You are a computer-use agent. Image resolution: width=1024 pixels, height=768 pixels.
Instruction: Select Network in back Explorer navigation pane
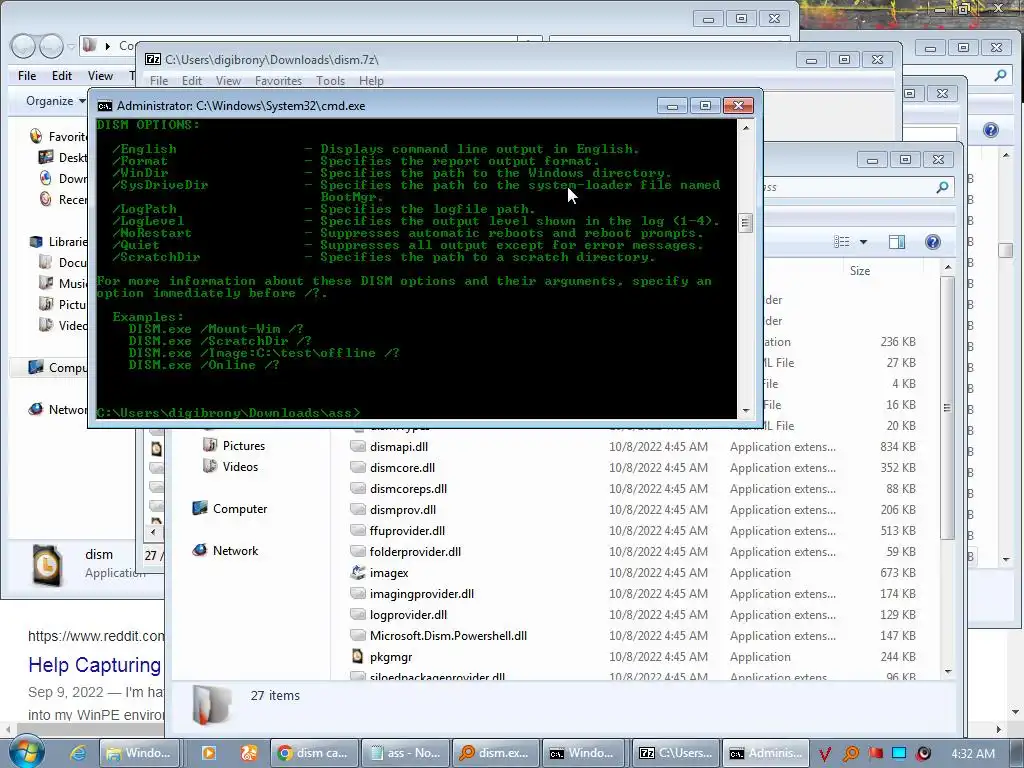tap(57, 409)
